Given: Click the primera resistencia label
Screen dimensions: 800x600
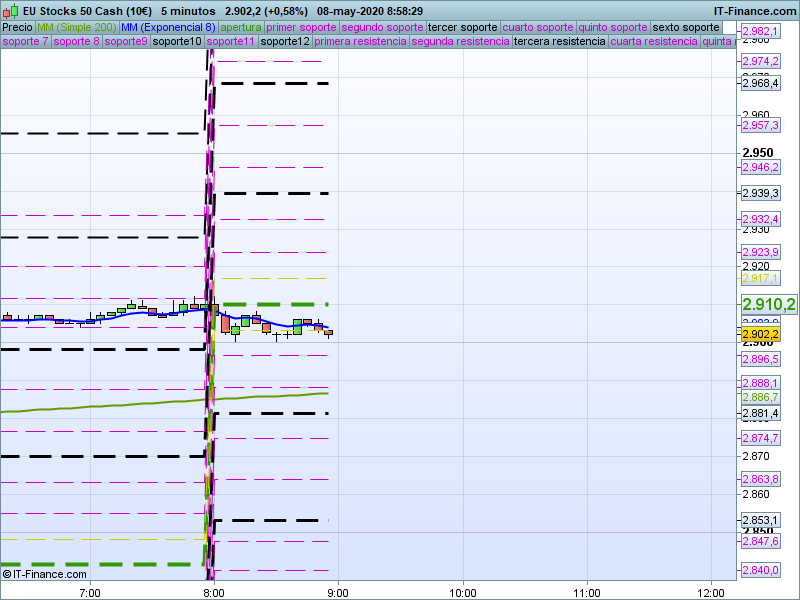Looking at the screenshot, I should pos(360,42).
